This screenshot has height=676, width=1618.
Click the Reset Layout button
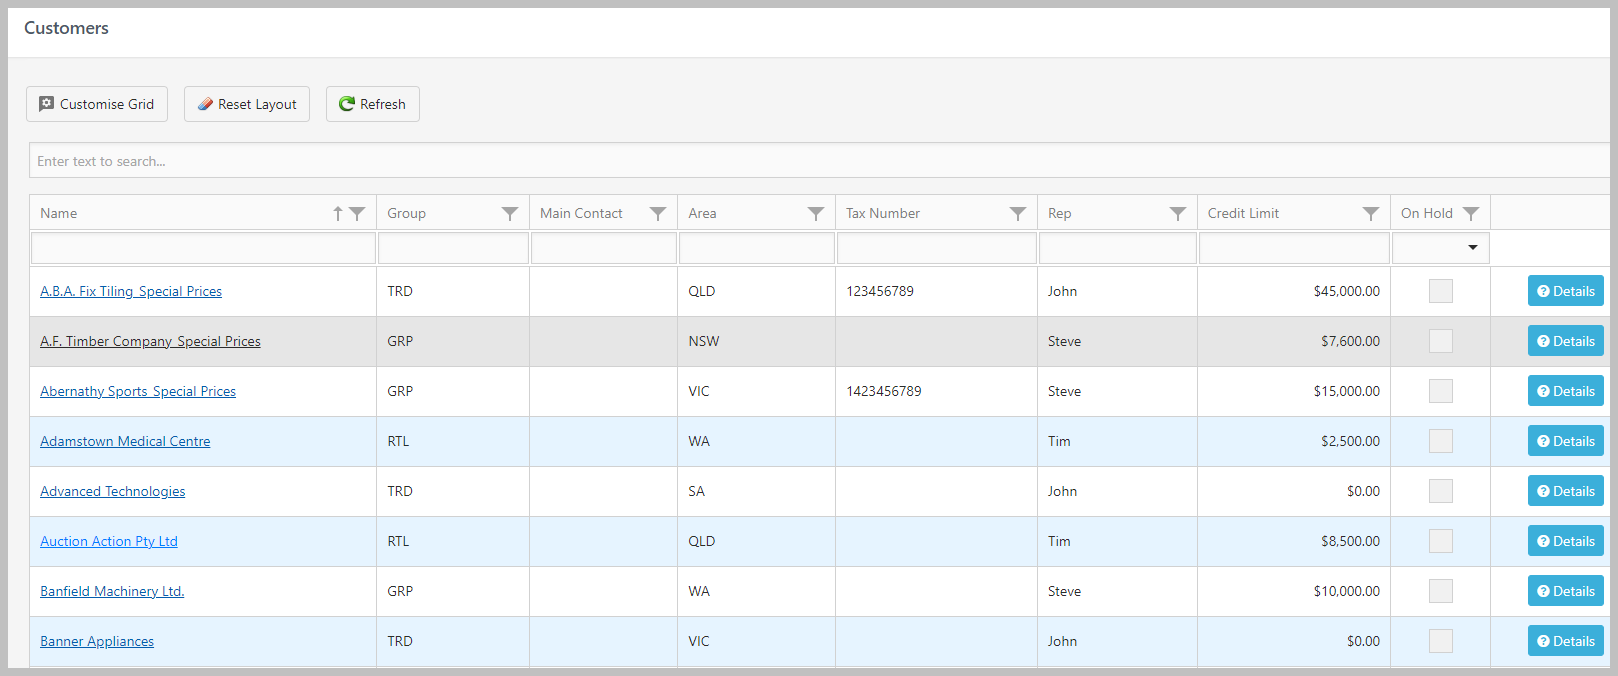coord(247,104)
